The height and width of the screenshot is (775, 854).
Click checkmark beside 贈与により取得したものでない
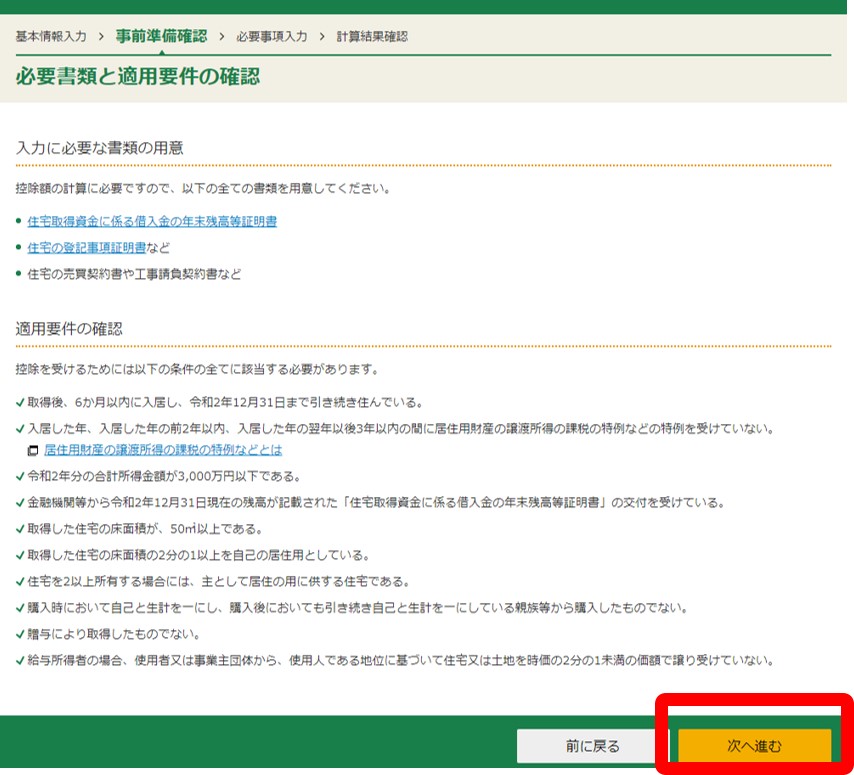click(20, 634)
